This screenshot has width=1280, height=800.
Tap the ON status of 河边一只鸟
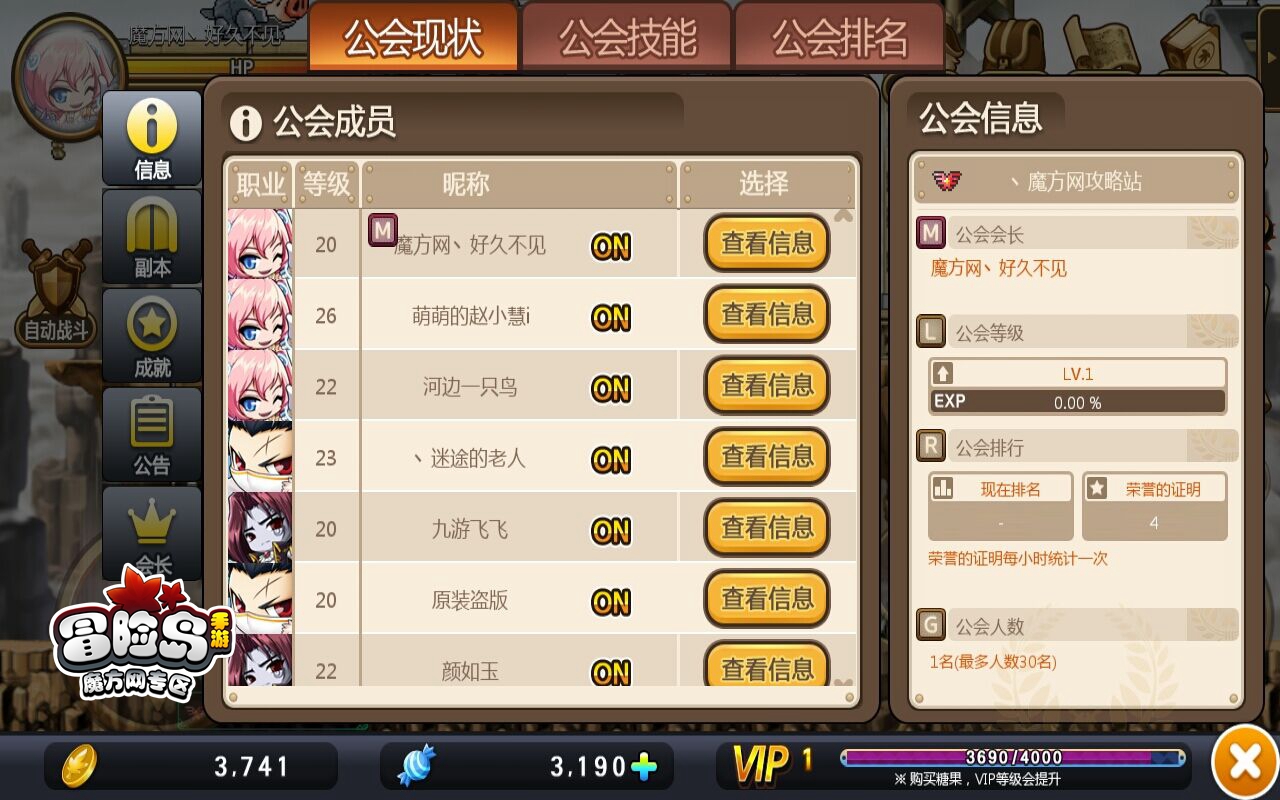click(611, 388)
